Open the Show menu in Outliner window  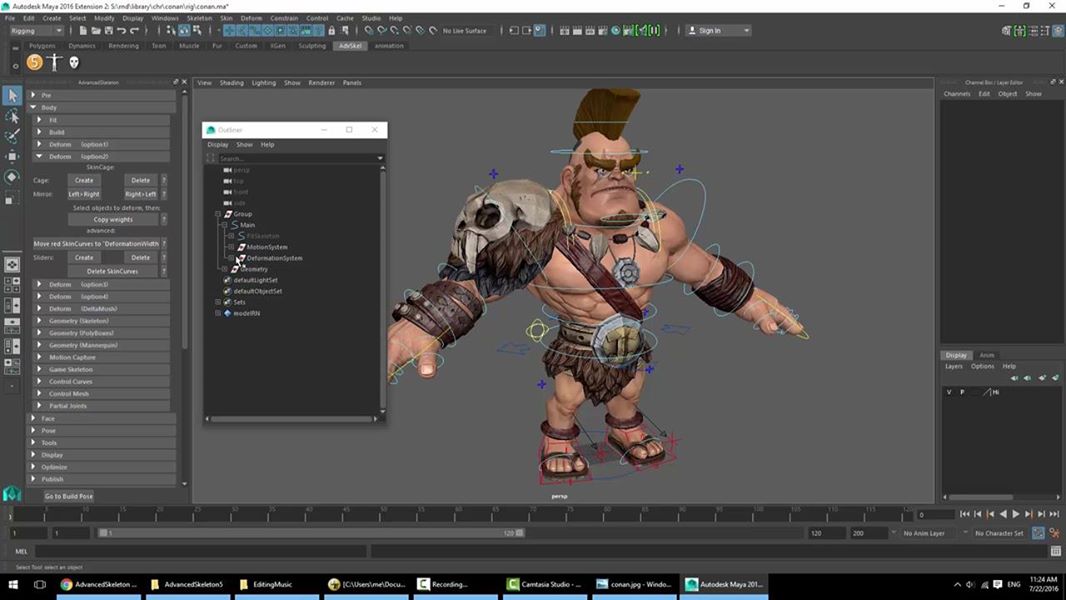coord(244,145)
